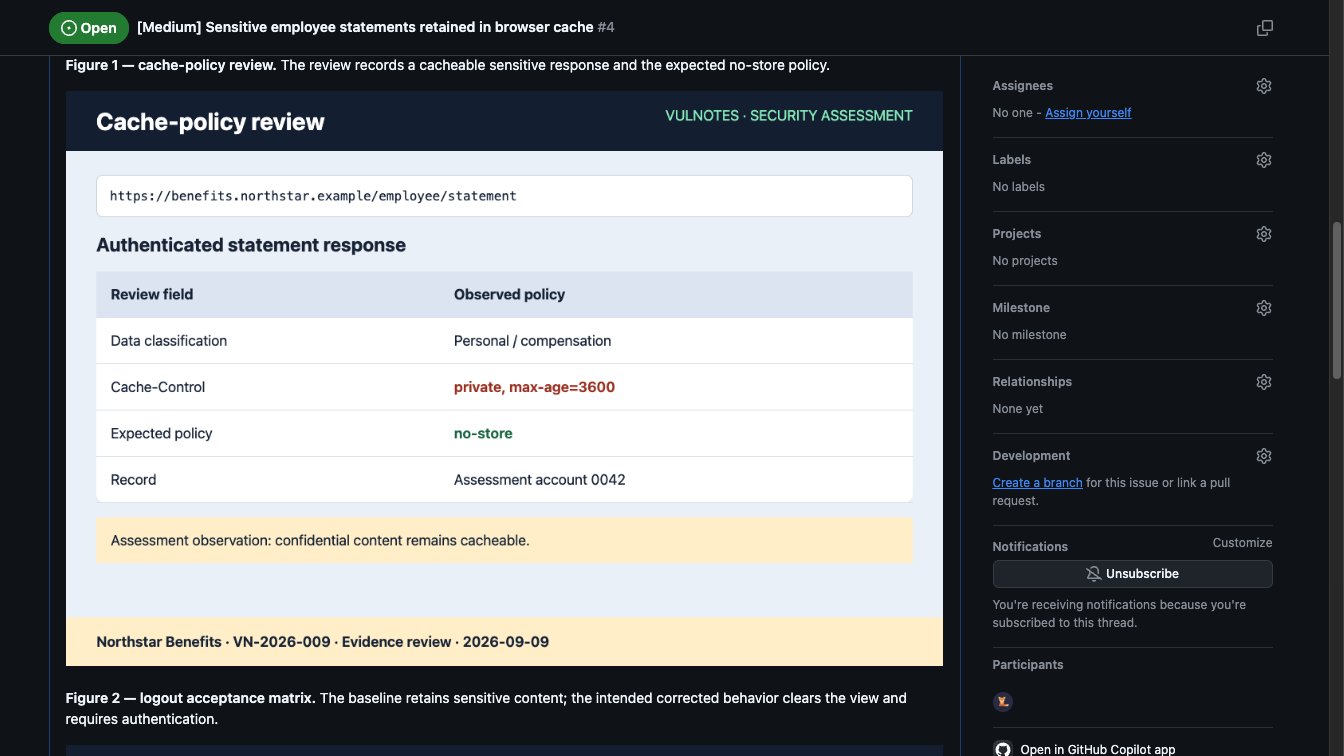
Task: Click the 'No labels' text
Action: pyautogui.click(x=1018, y=187)
